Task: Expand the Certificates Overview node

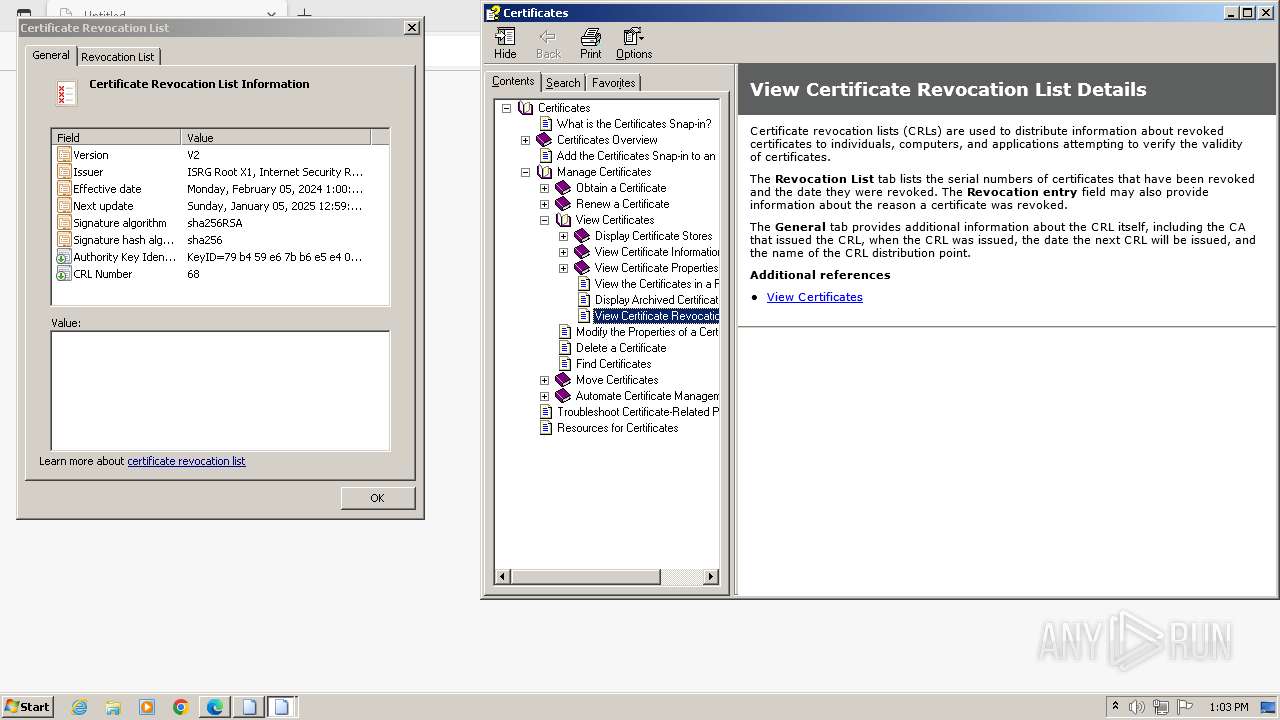Action: (525, 140)
